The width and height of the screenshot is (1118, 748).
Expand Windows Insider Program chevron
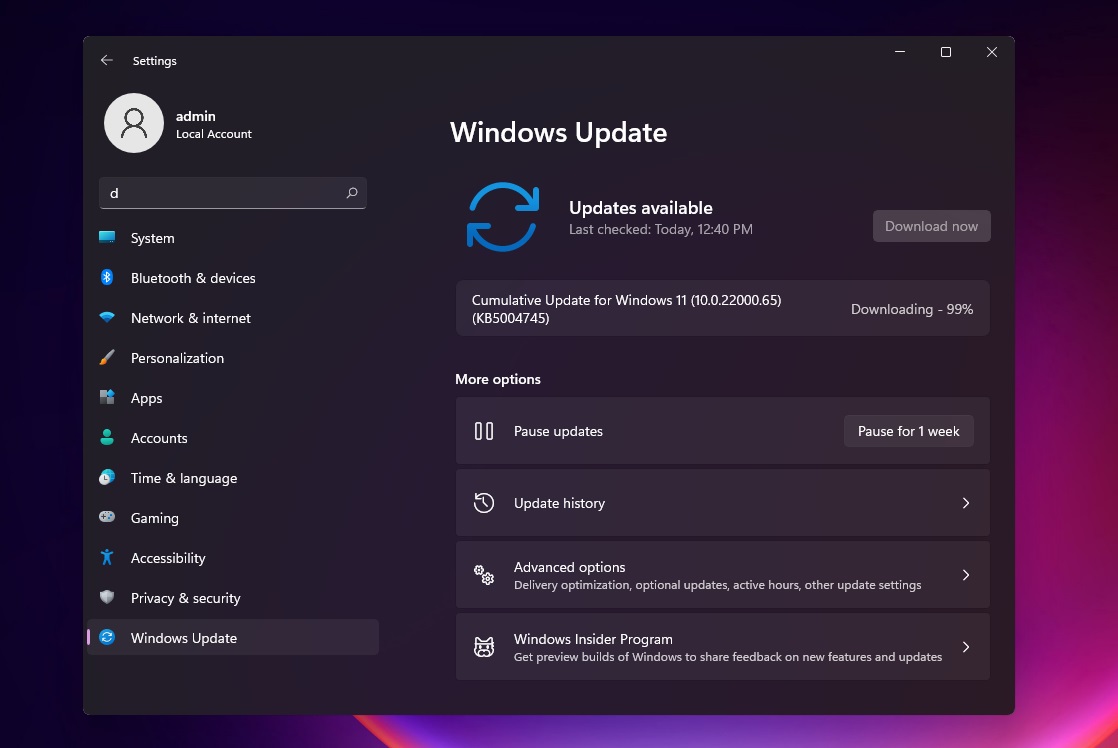click(965, 647)
